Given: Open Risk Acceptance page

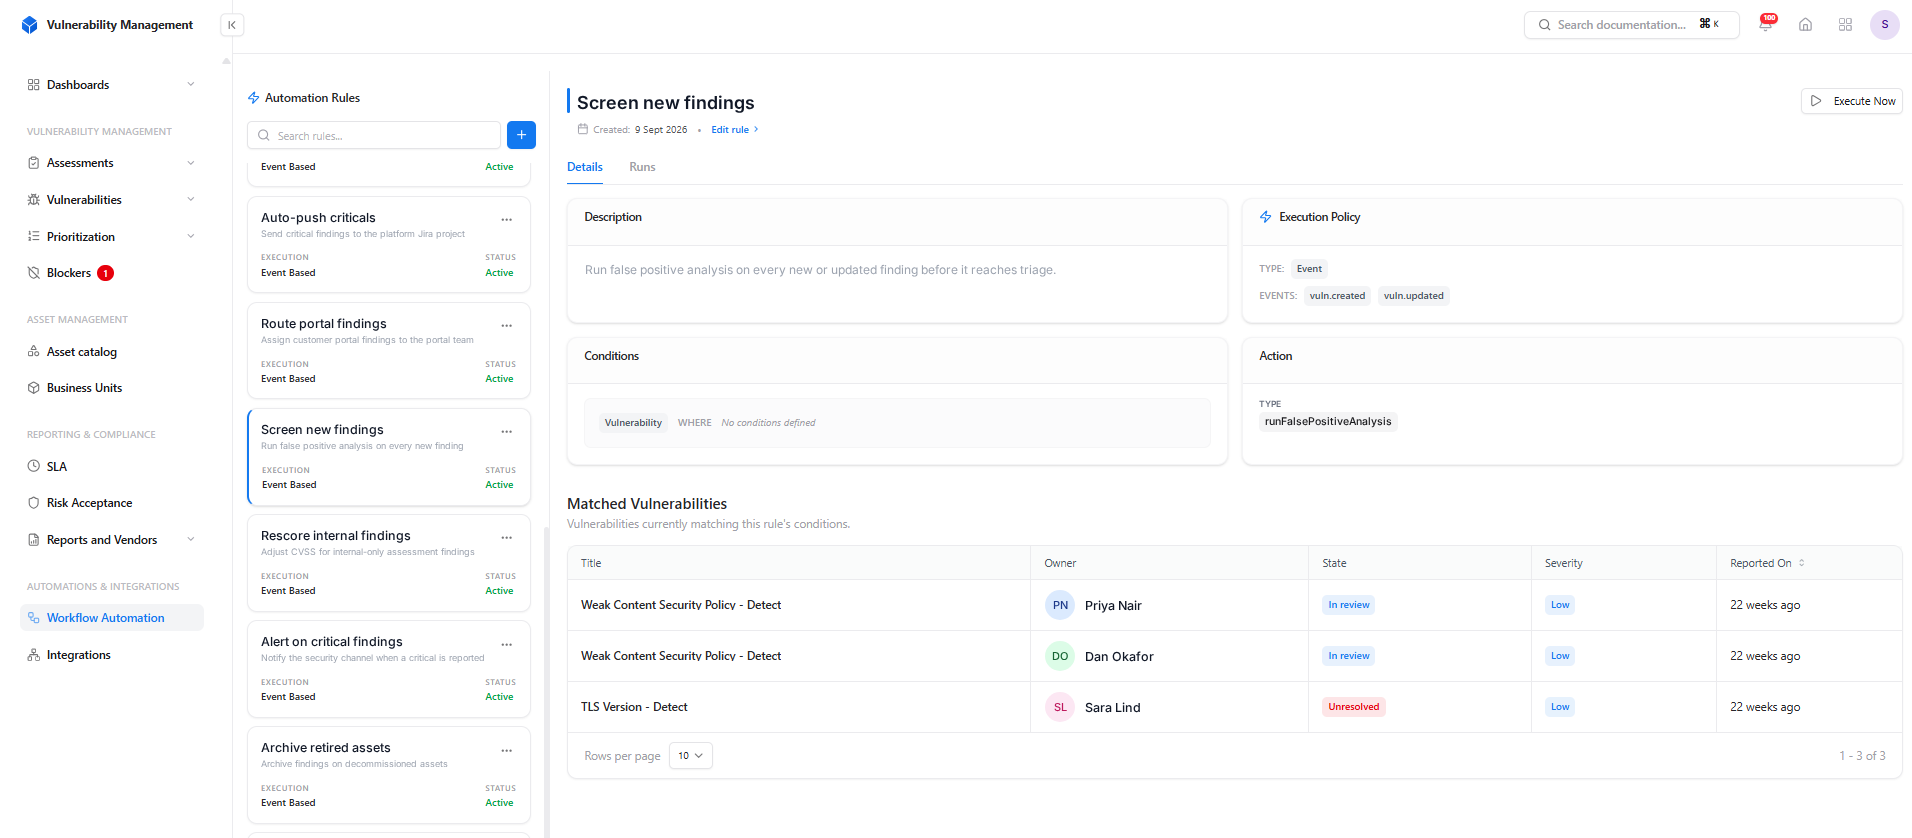Looking at the screenshot, I should pos(111,503).
